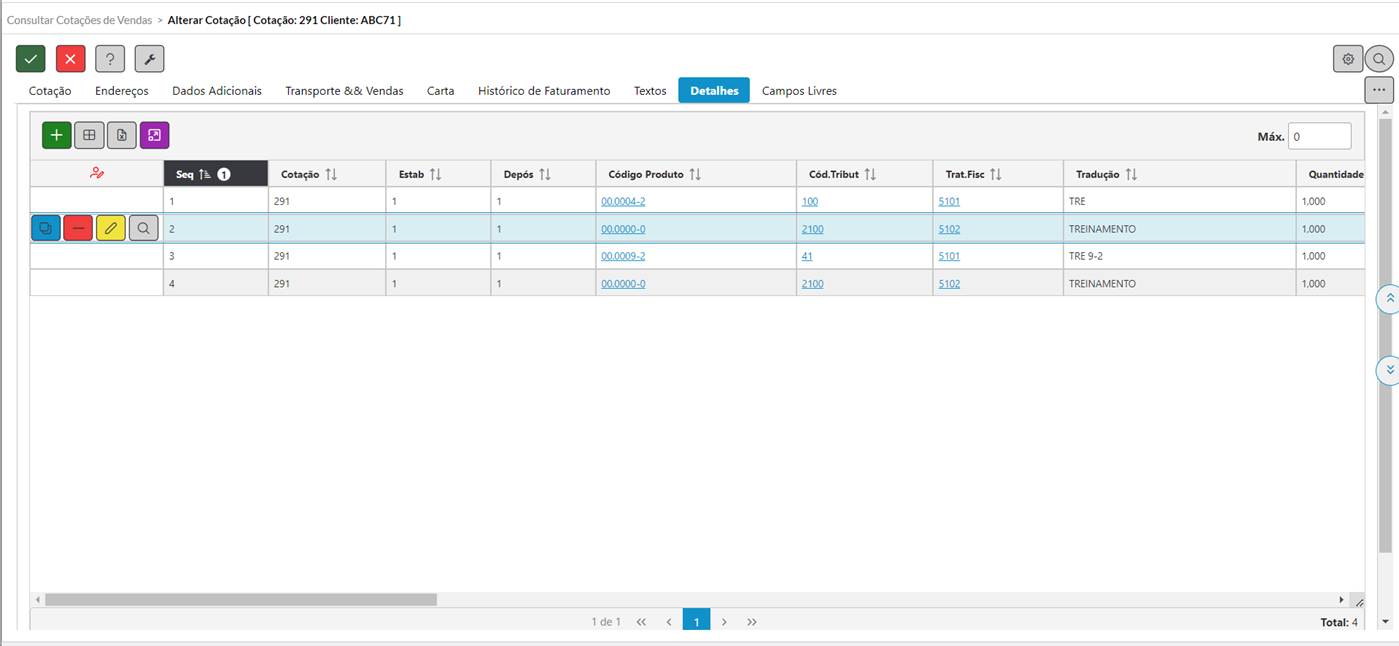View row 2 details with magnifier icon

[144, 229]
